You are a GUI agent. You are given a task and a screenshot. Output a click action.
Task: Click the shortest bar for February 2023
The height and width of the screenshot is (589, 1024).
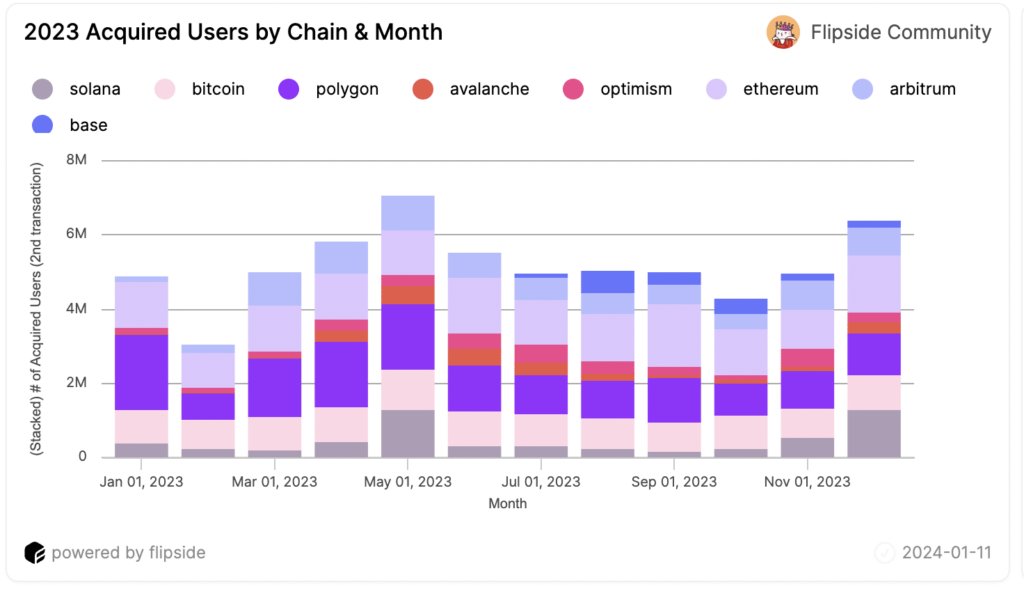pos(208,401)
